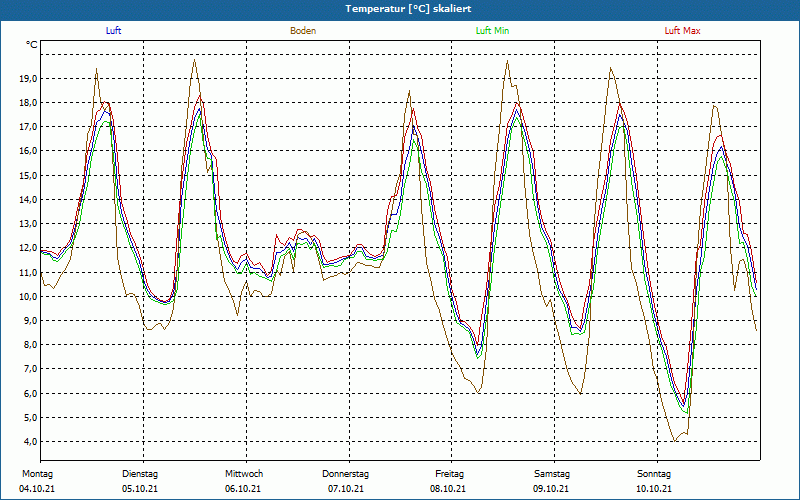Image resolution: width=800 pixels, height=500 pixels.
Task: Click the 'Luft' legend label
Action: click(113, 31)
